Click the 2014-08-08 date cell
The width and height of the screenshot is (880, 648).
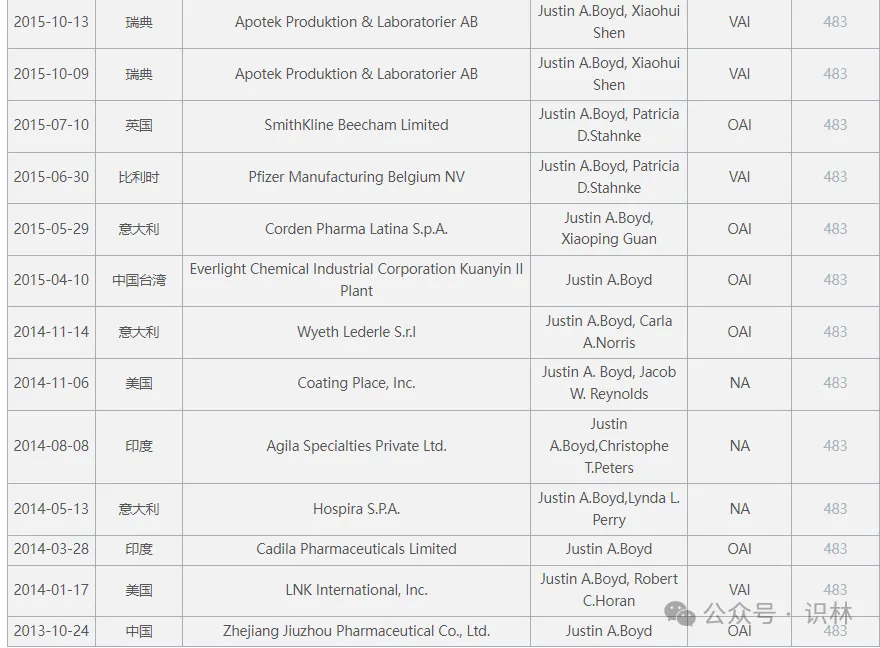pyautogui.click(x=51, y=446)
